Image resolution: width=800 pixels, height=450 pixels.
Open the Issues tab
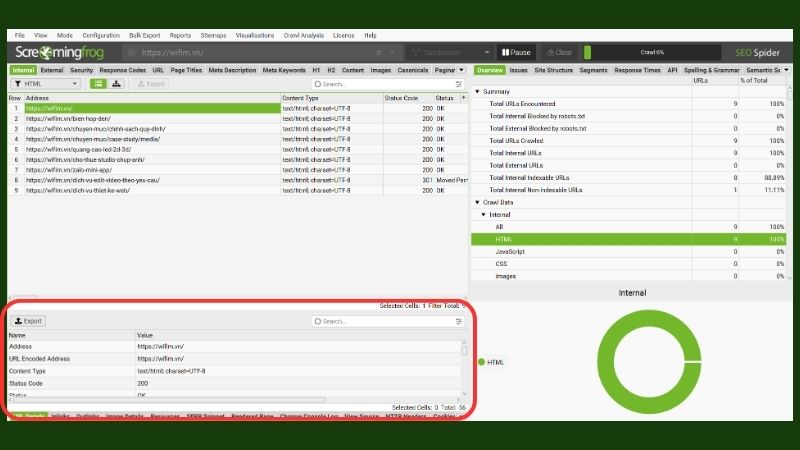[x=518, y=70]
